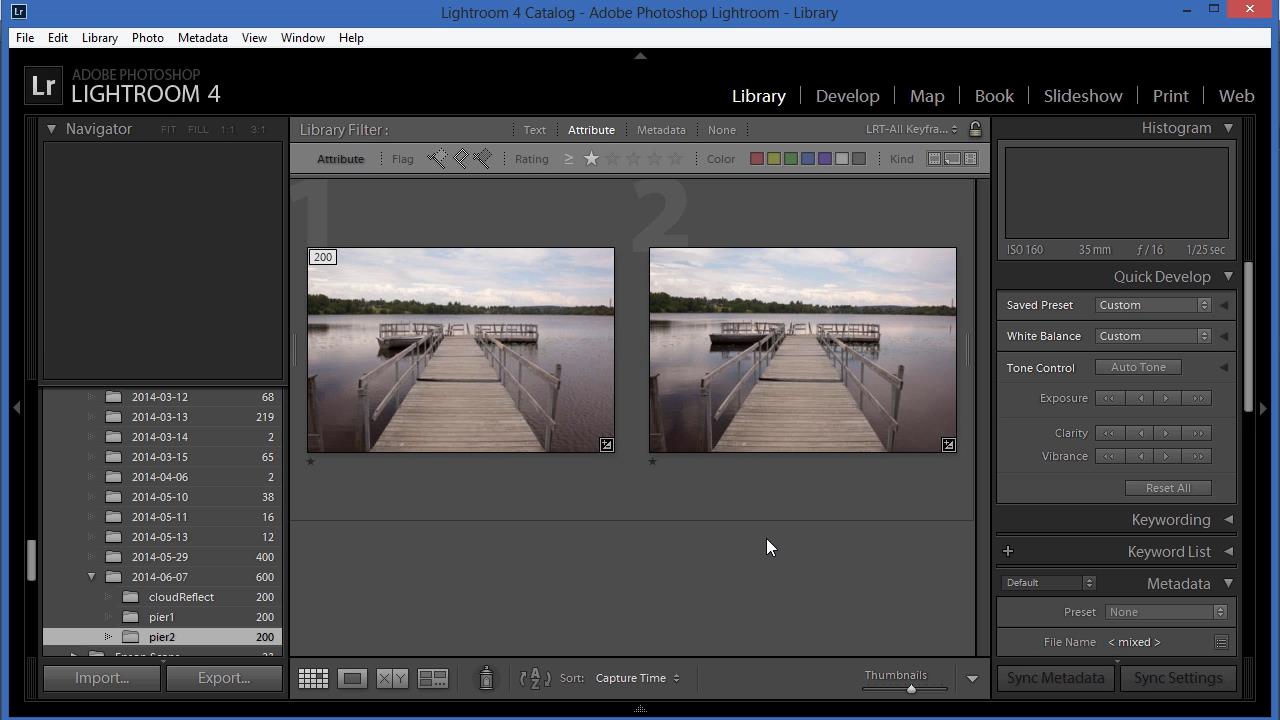Open the Library menu
Screen dimensions: 1280x720
point(99,38)
